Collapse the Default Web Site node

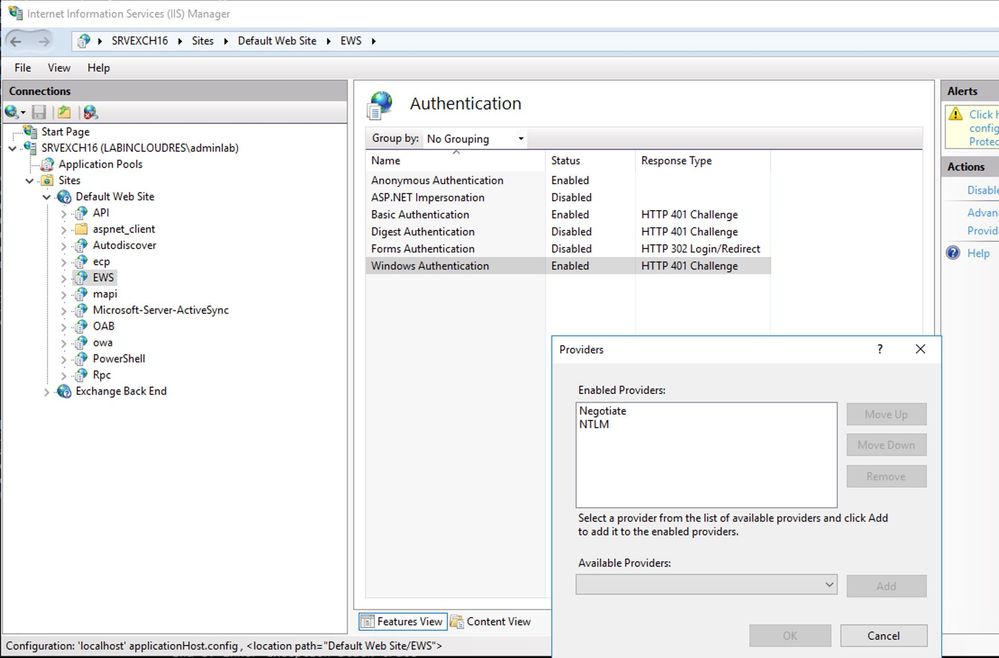click(47, 197)
